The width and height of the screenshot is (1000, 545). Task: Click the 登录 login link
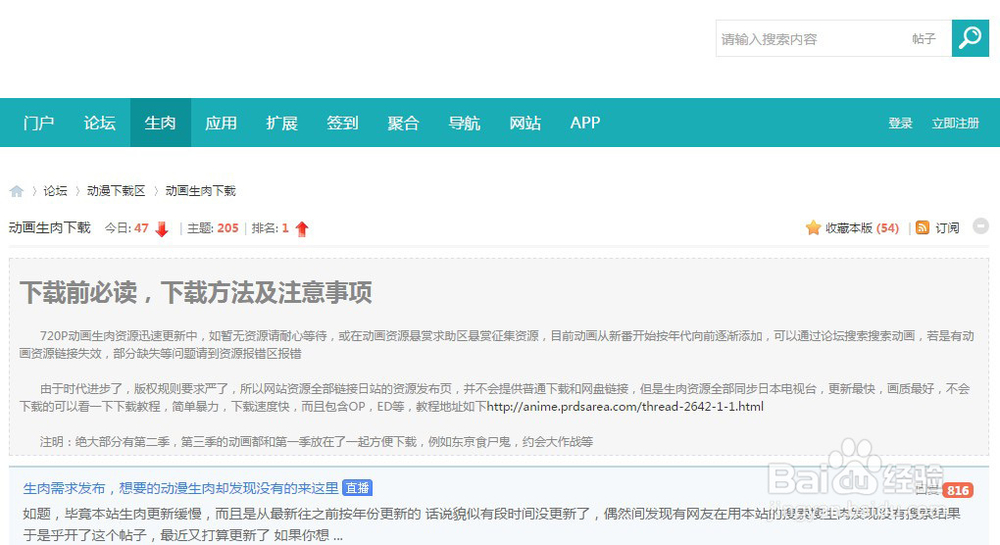tap(901, 123)
